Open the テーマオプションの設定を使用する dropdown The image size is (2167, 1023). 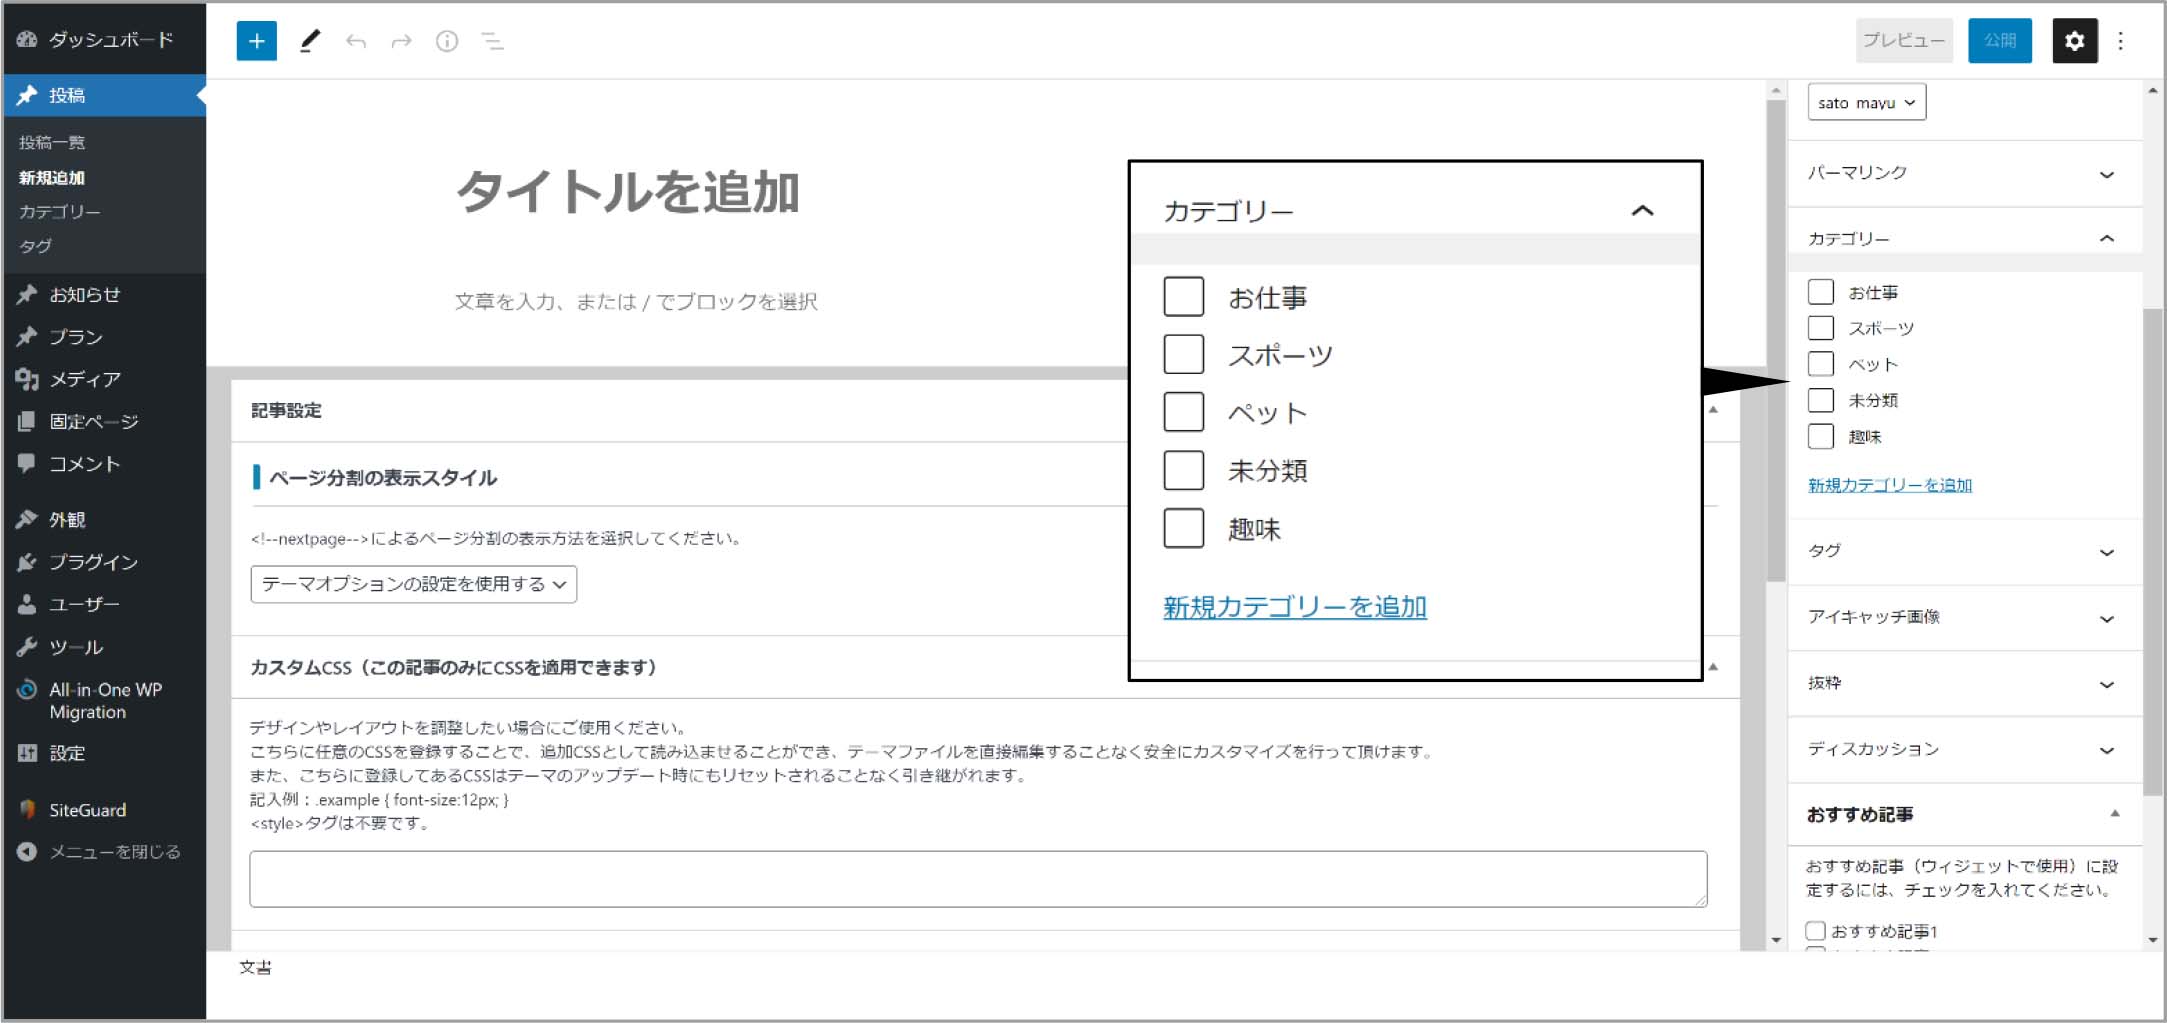413,584
